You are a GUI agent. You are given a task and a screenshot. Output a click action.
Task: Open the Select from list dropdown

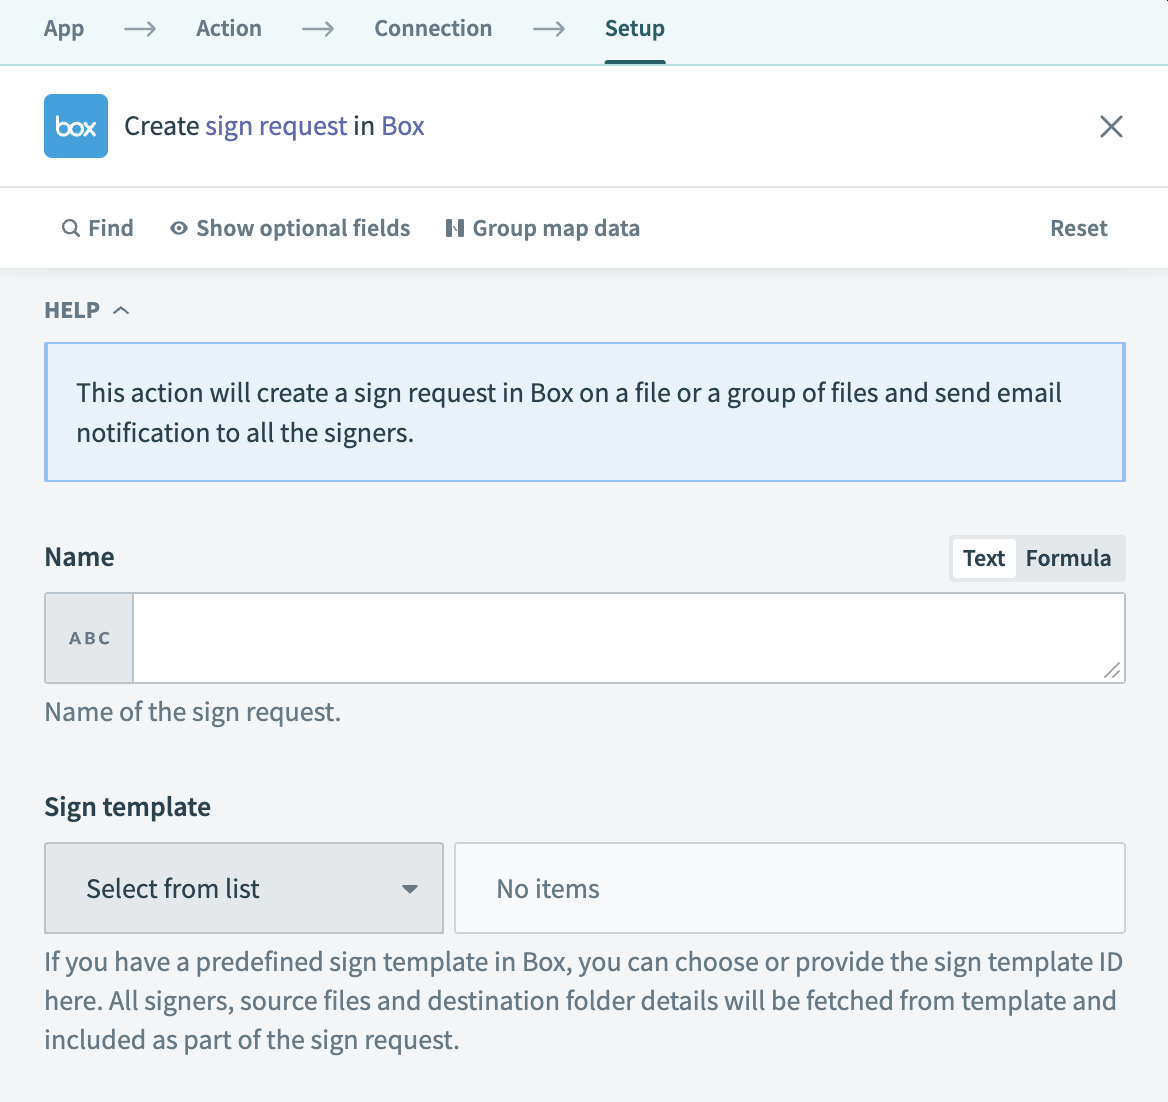[x=244, y=888]
